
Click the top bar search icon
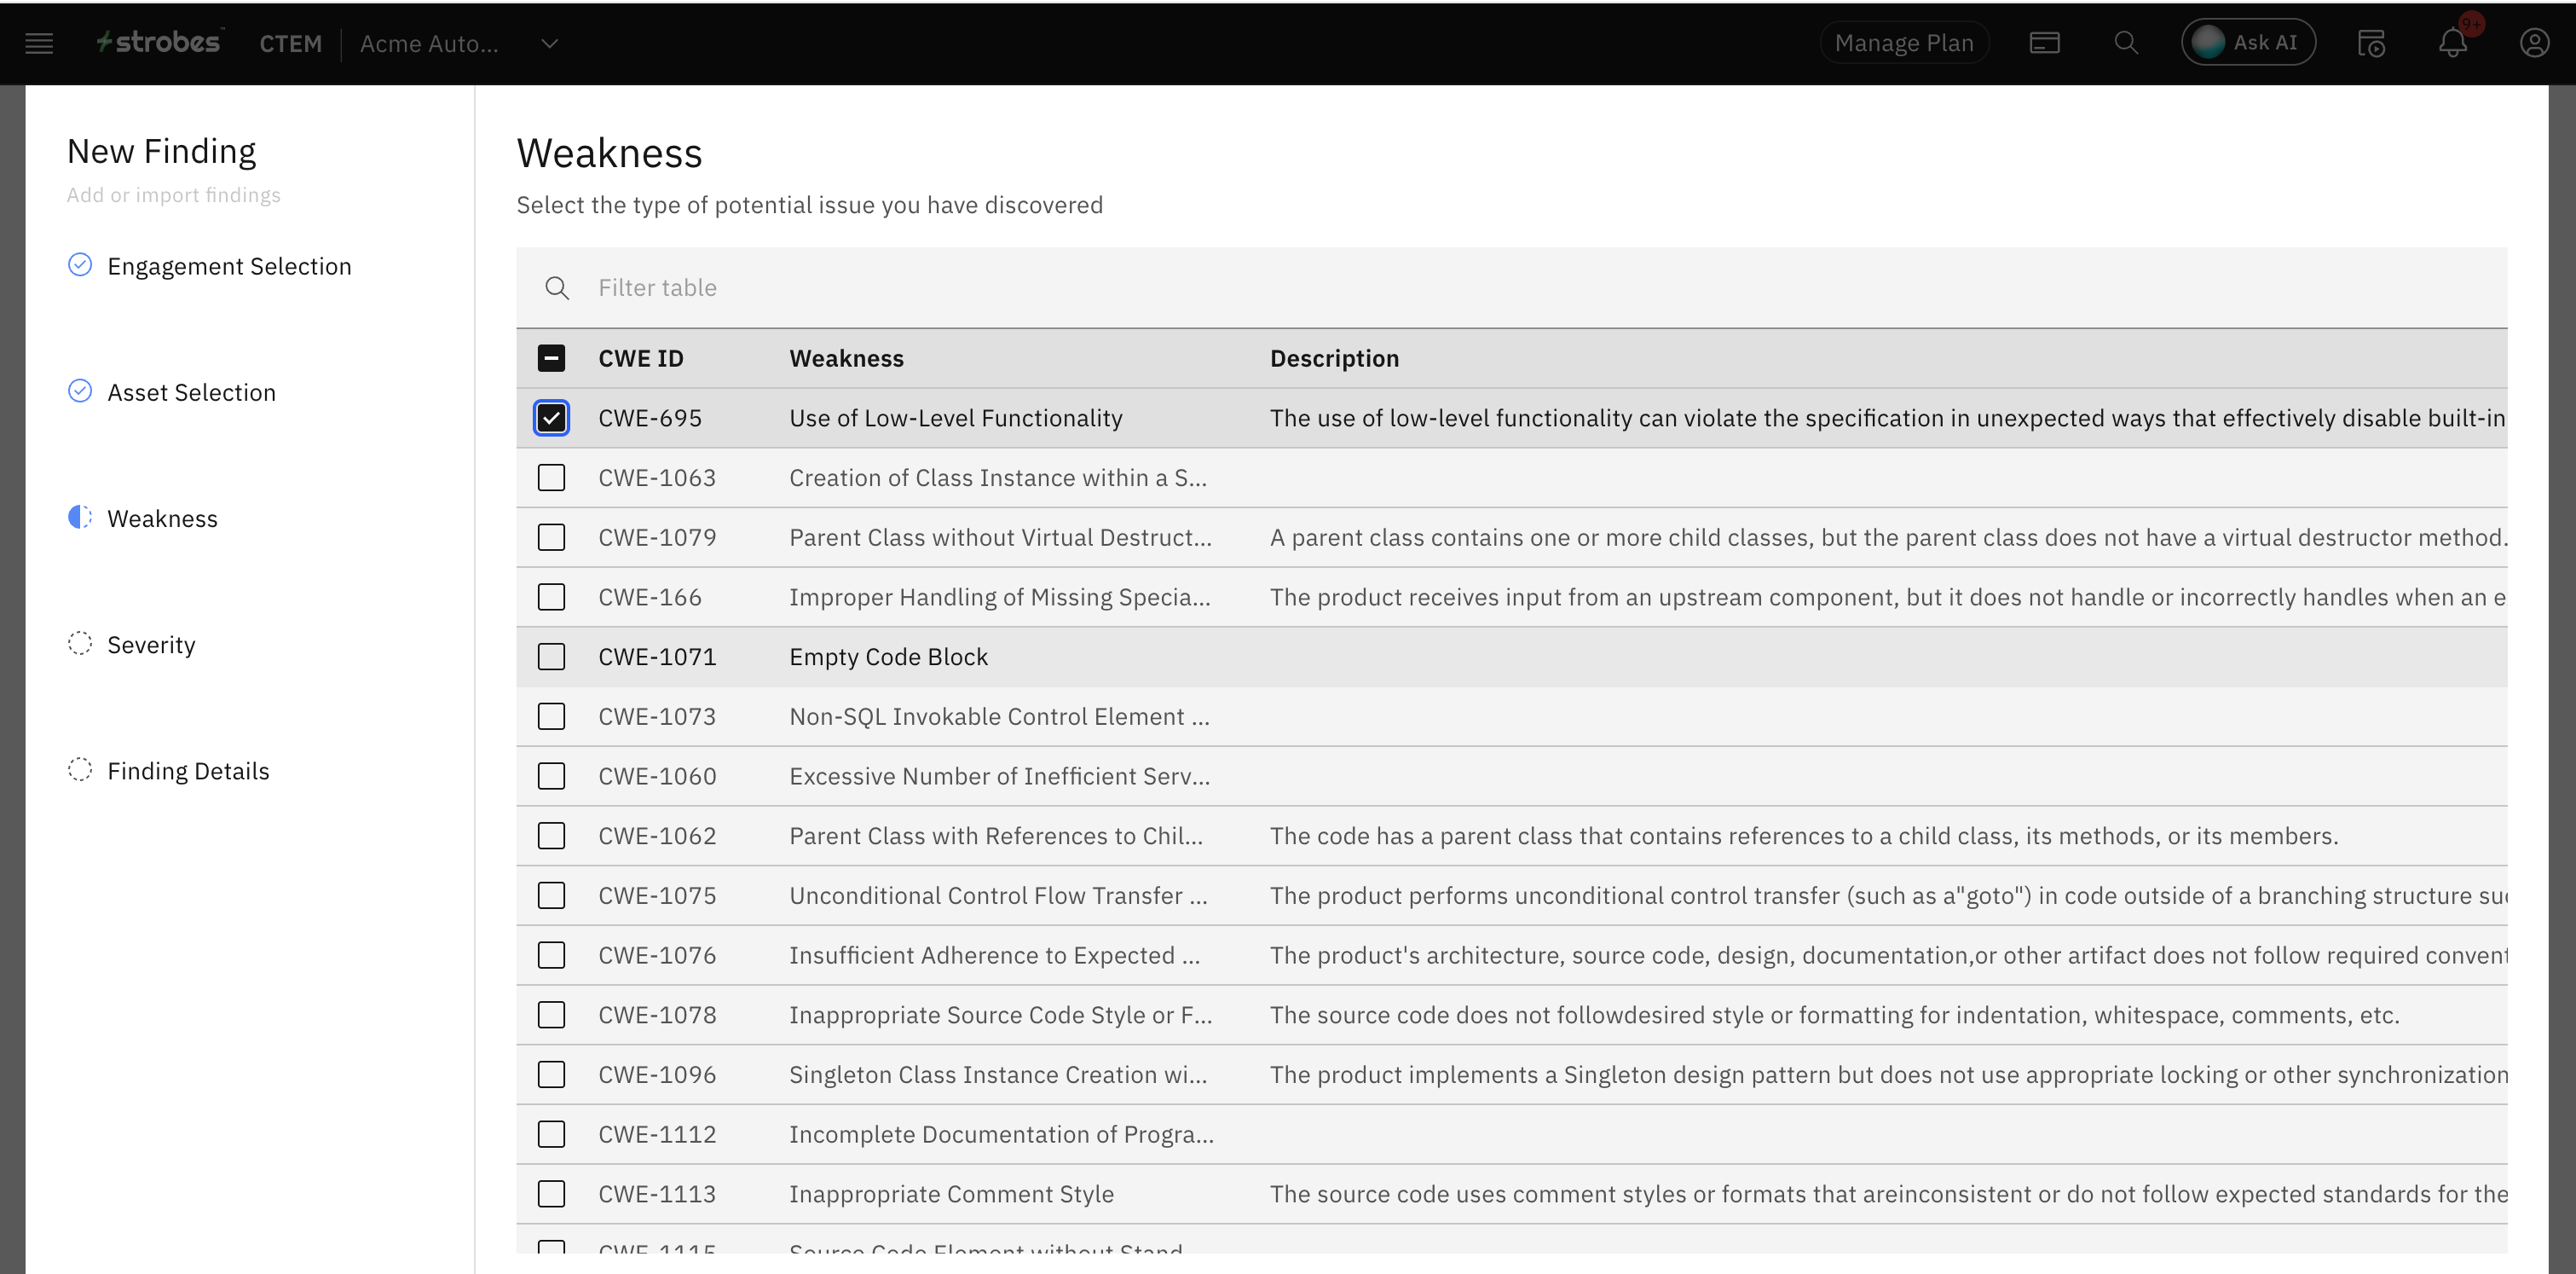point(2126,43)
